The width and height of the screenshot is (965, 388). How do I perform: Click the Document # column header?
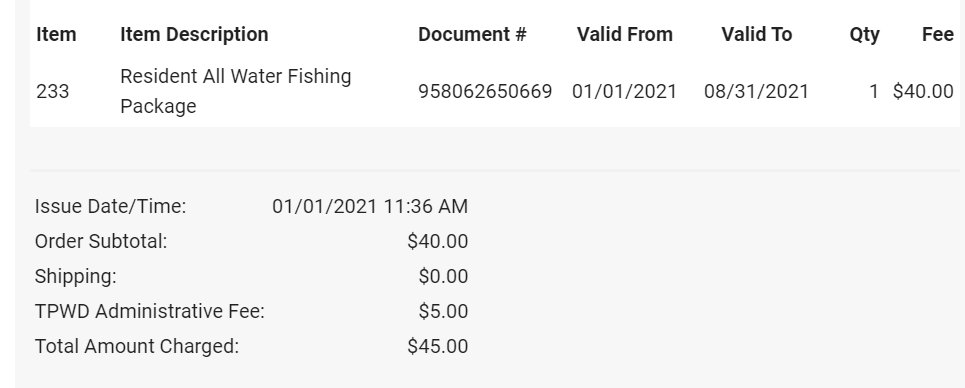point(472,34)
